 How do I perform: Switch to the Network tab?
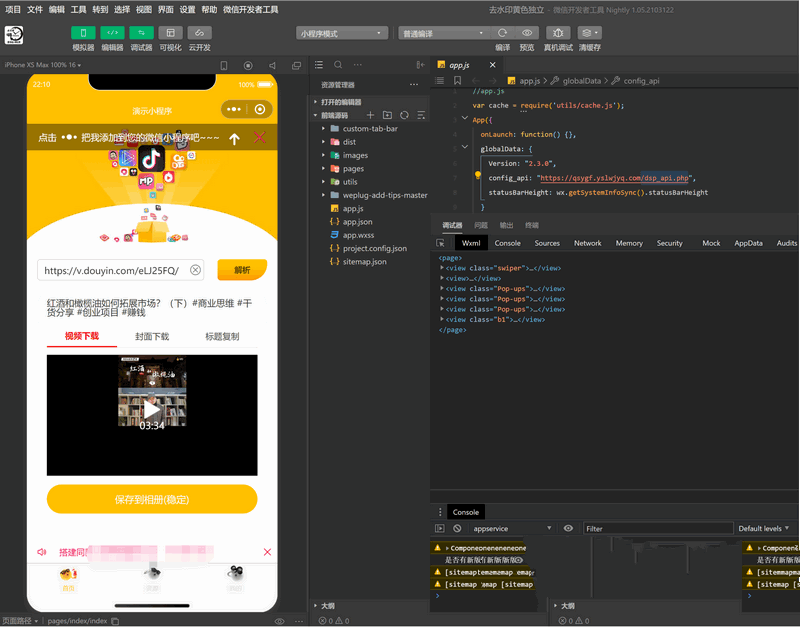point(587,243)
